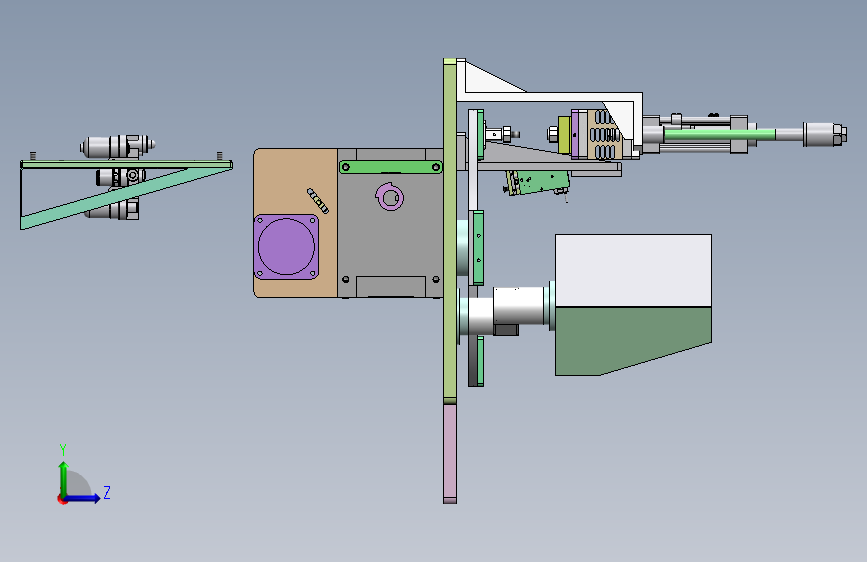Screen dimensions: 867x562
Task: Select the yellow-green block near the spring
Action: (x=564, y=134)
